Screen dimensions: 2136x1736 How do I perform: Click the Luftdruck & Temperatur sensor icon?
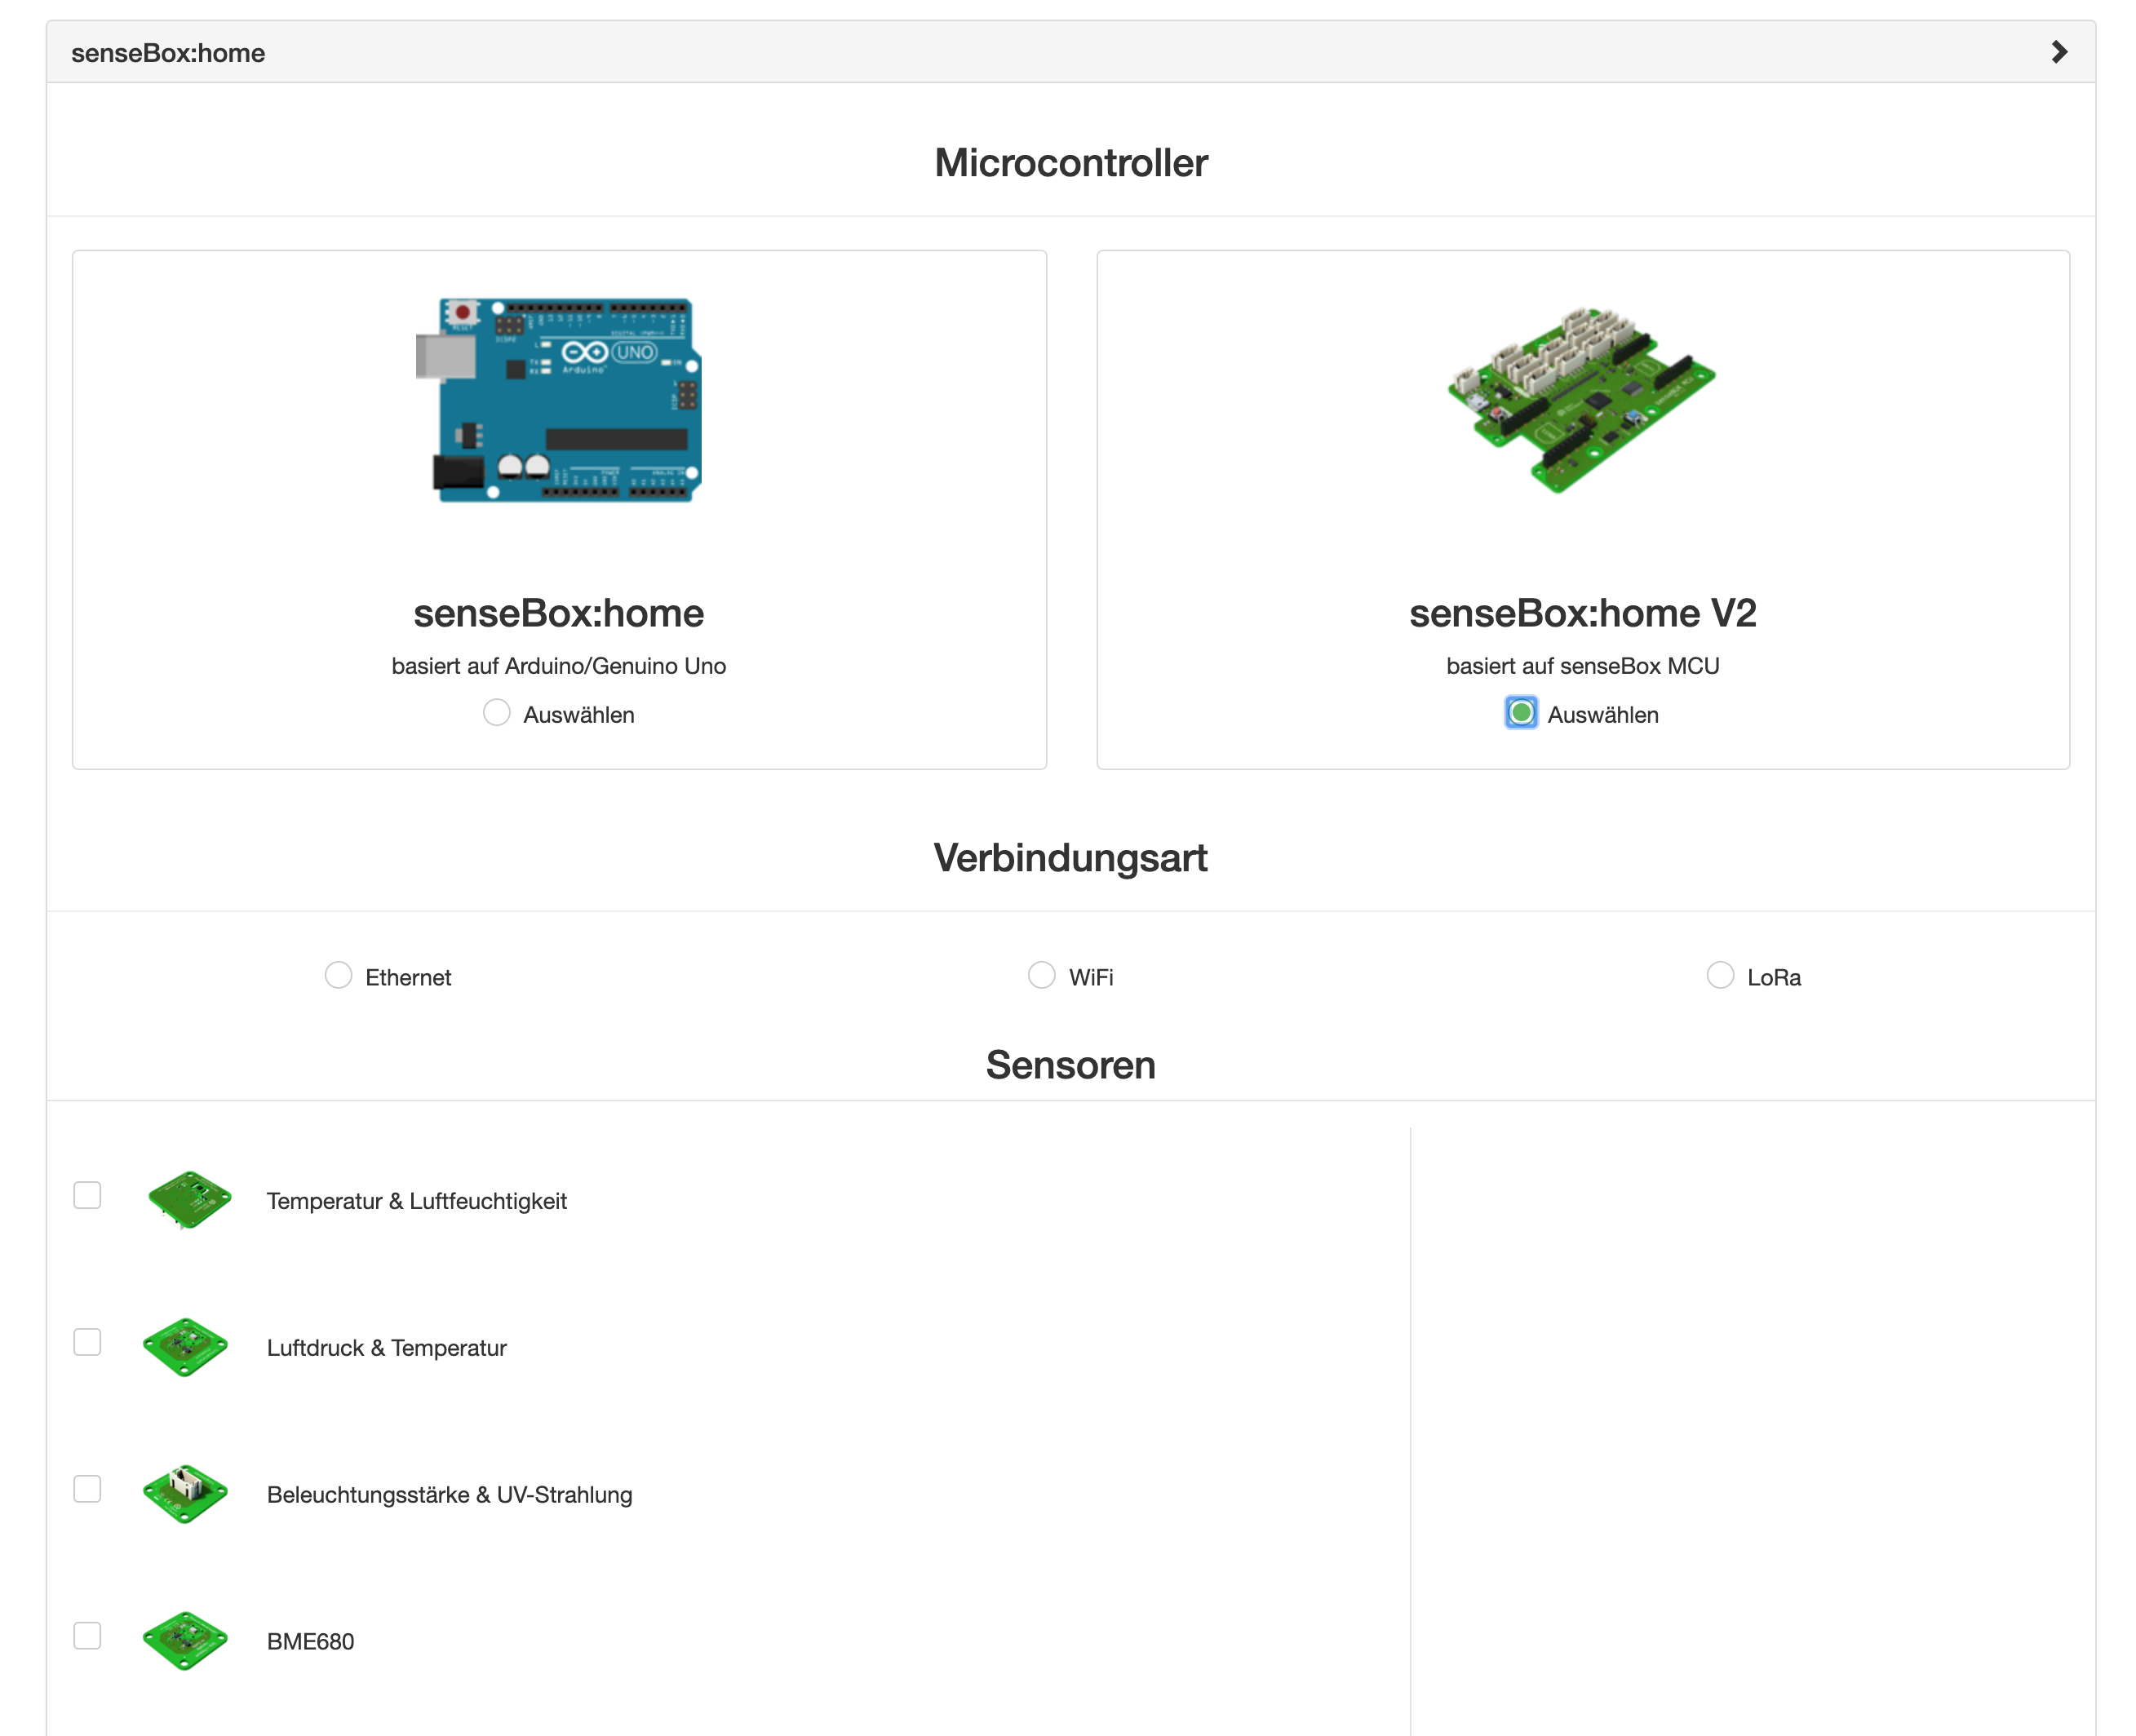coord(186,1346)
